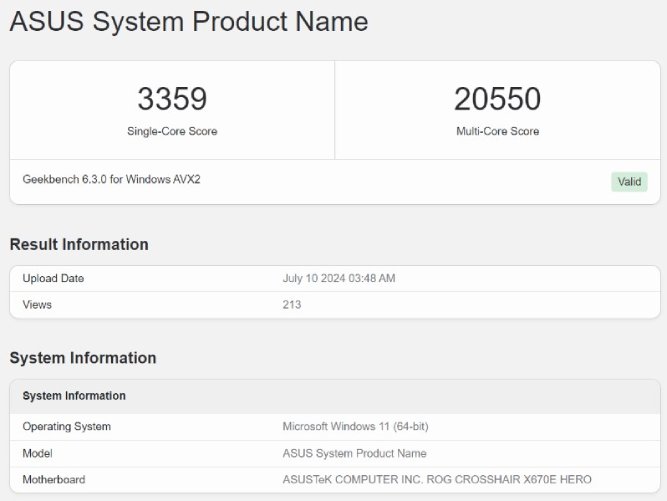Click the 'Upload Date' label
The width and height of the screenshot is (667, 501).
53,278
